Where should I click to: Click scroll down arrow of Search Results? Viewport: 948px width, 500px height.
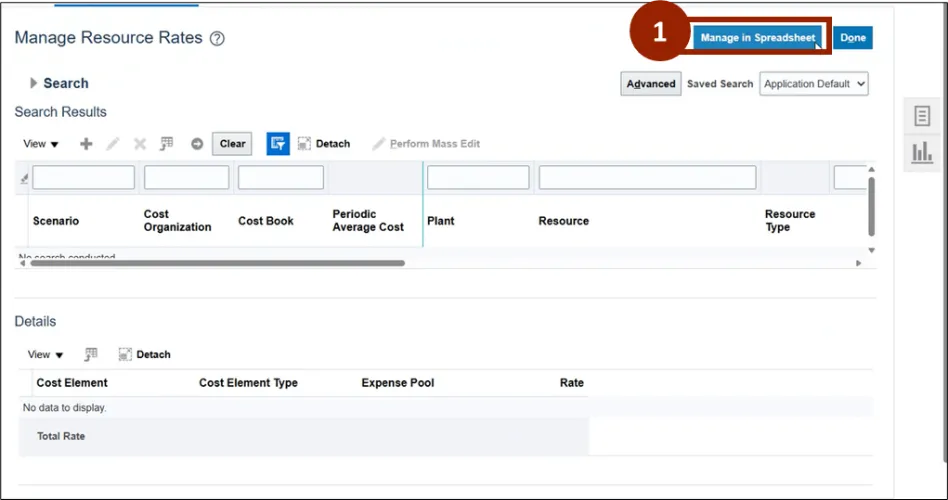click(x=871, y=250)
